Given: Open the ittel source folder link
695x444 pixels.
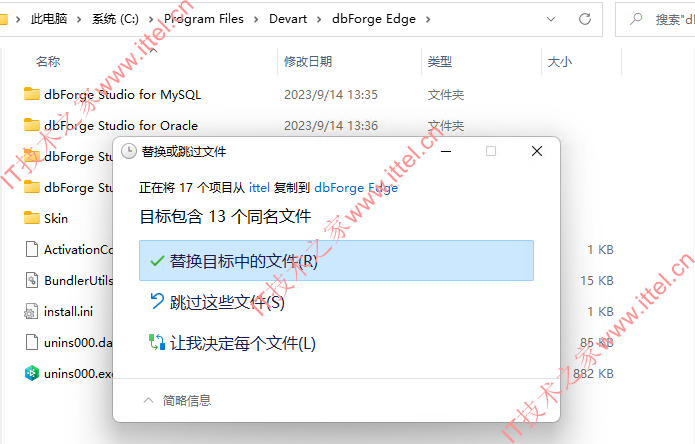Looking at the screenshot, I should (259, 188).
